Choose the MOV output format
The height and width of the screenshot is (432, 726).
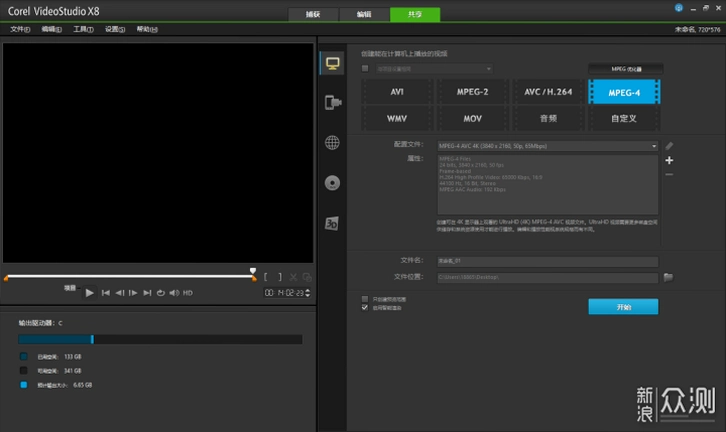click(x=472, y=119)
